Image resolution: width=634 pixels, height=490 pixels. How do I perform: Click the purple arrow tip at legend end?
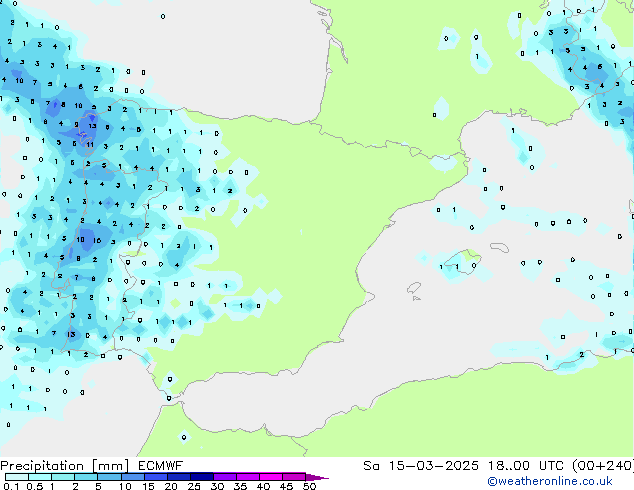317,477
